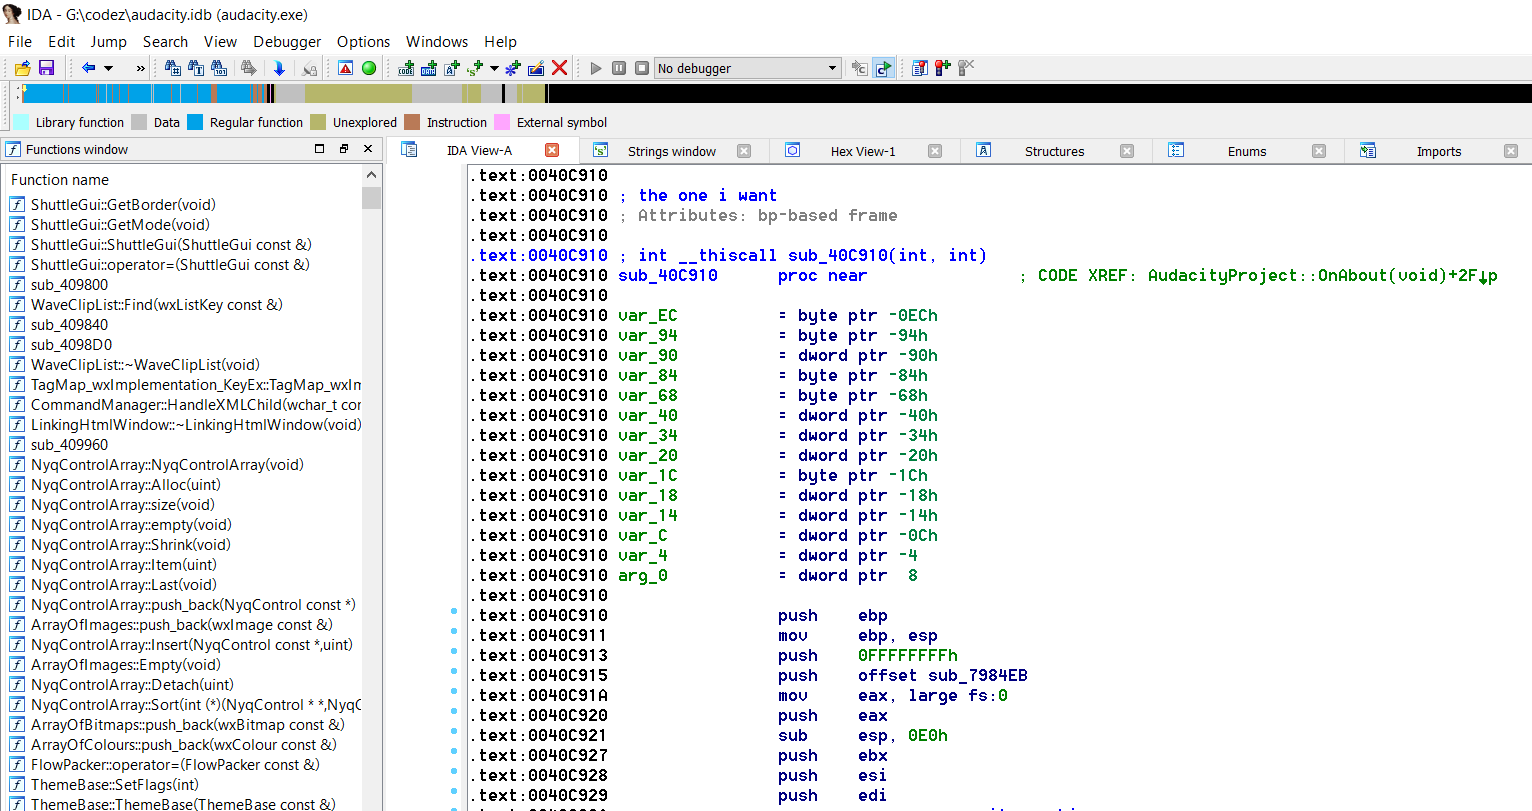Close the Functions window panel
The image size is (1532, 811).
(368, 149)
